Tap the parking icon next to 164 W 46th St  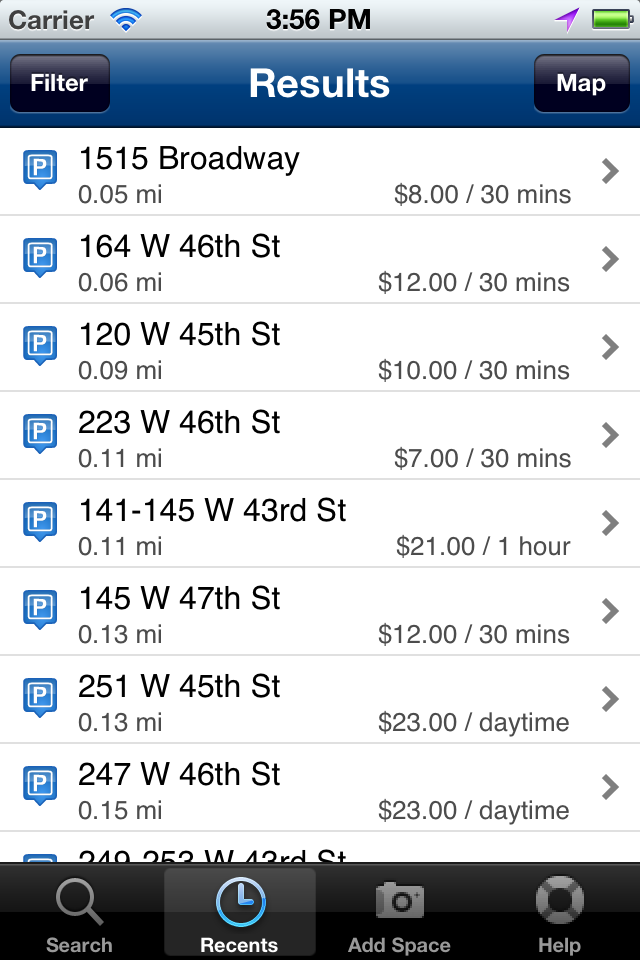[x=40, y=257]
